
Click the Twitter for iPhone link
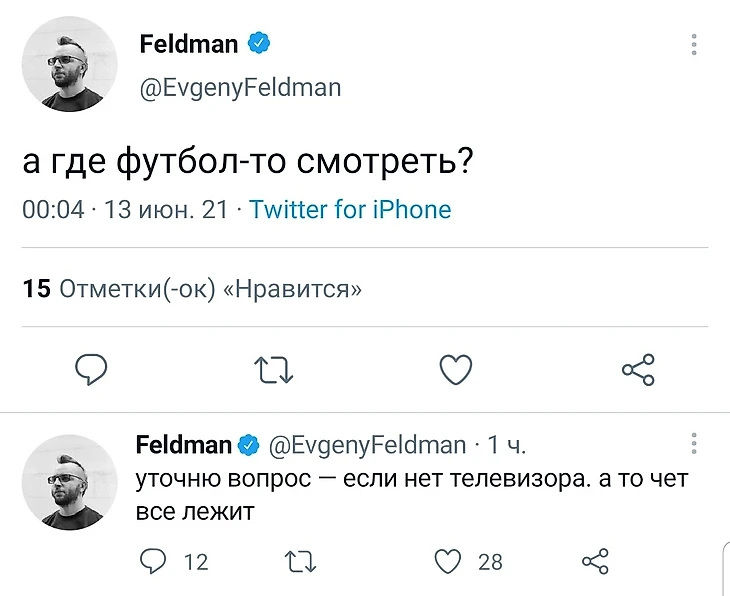pyautogui.click(x=350, y=210)
